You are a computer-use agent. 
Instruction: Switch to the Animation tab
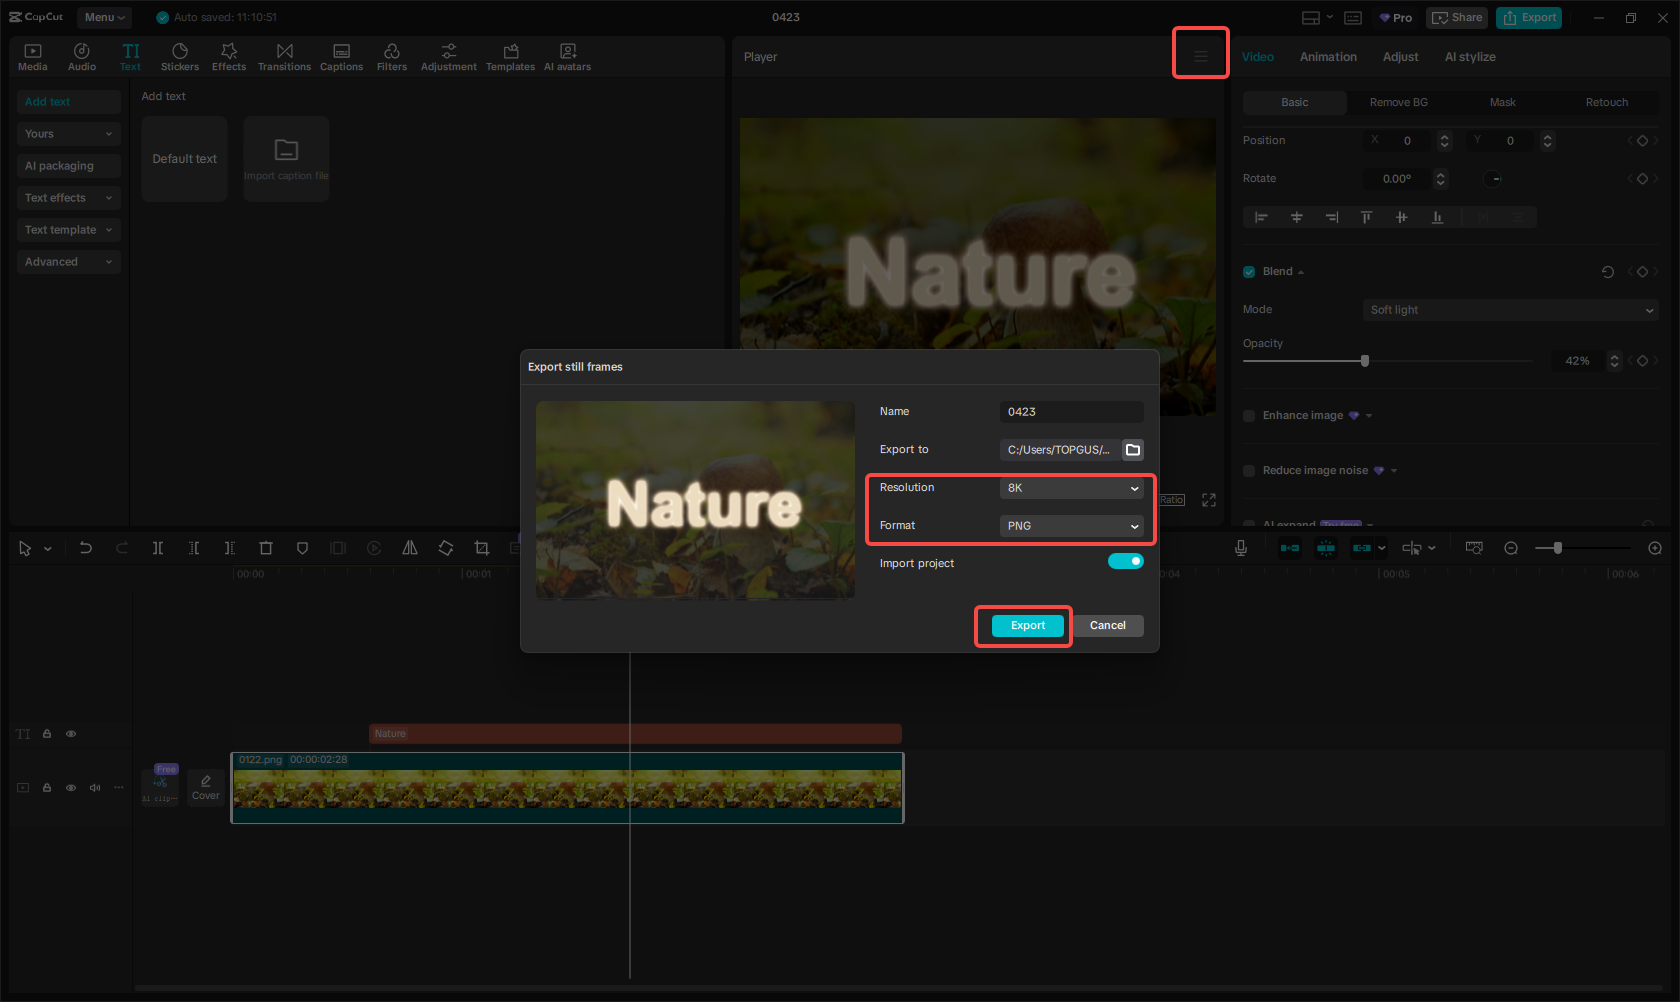[x=1328, y=57]
